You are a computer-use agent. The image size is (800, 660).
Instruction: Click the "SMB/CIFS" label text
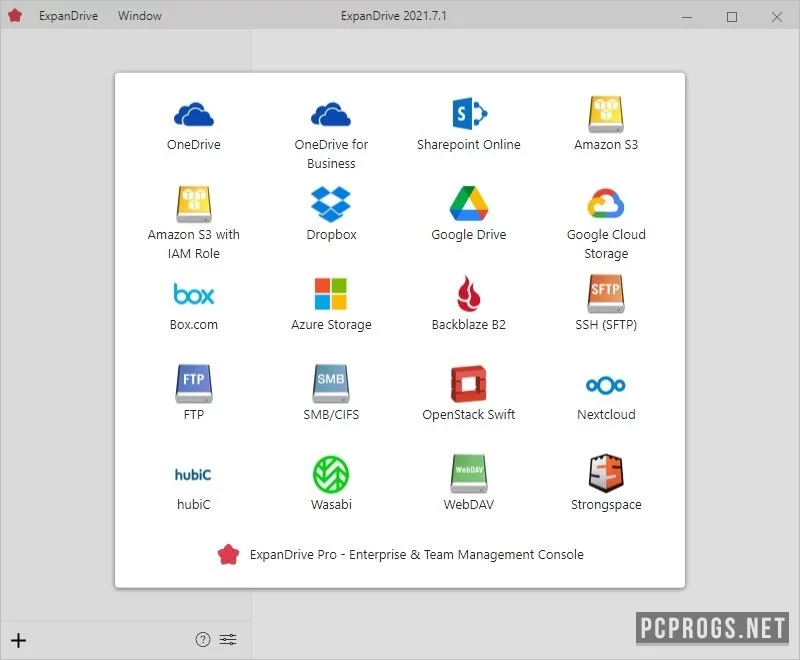click(331, 414)
